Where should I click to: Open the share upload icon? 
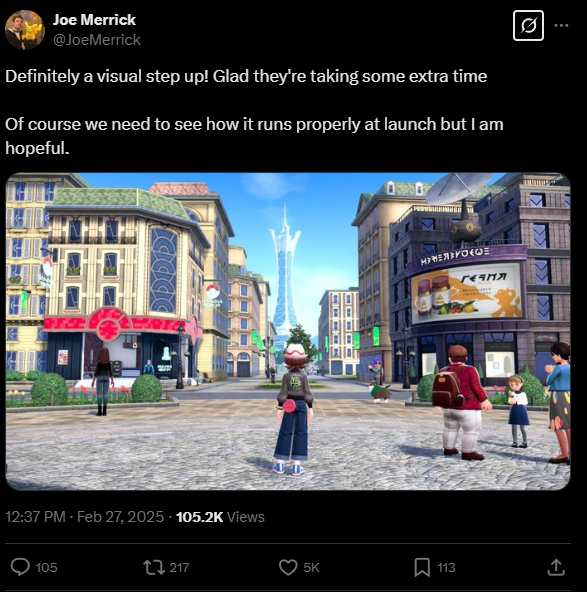coord(556,567)
